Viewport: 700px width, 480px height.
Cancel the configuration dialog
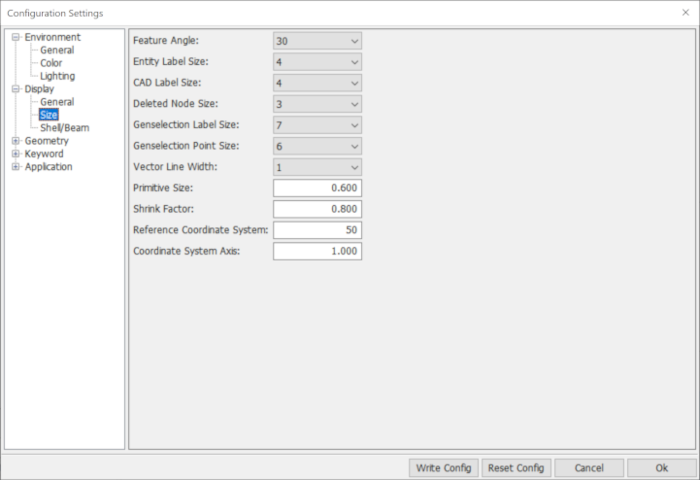tap(589, 468)
